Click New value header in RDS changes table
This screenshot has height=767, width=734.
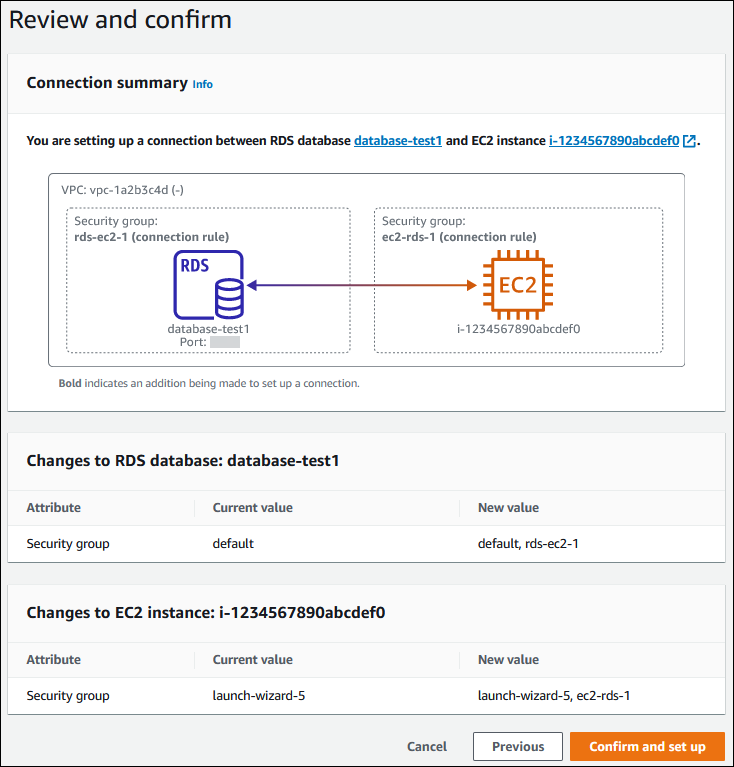508,508
